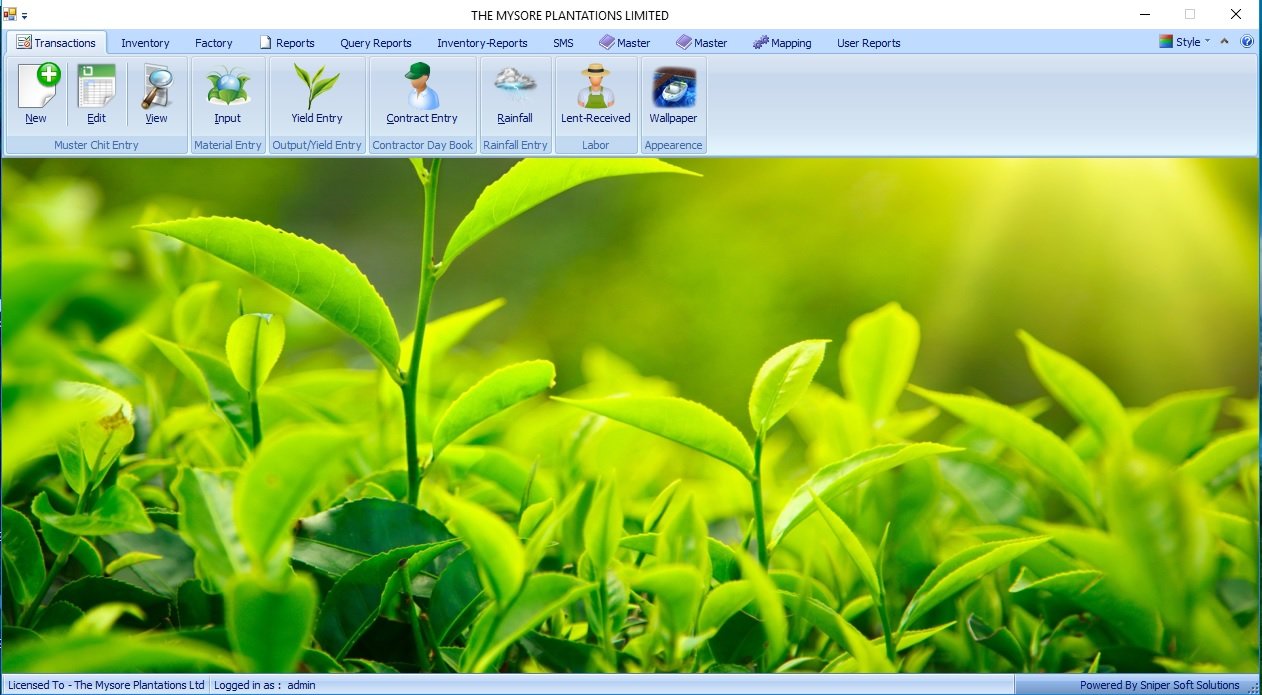Click the 'Output/Yield Entry' group label

317,145
